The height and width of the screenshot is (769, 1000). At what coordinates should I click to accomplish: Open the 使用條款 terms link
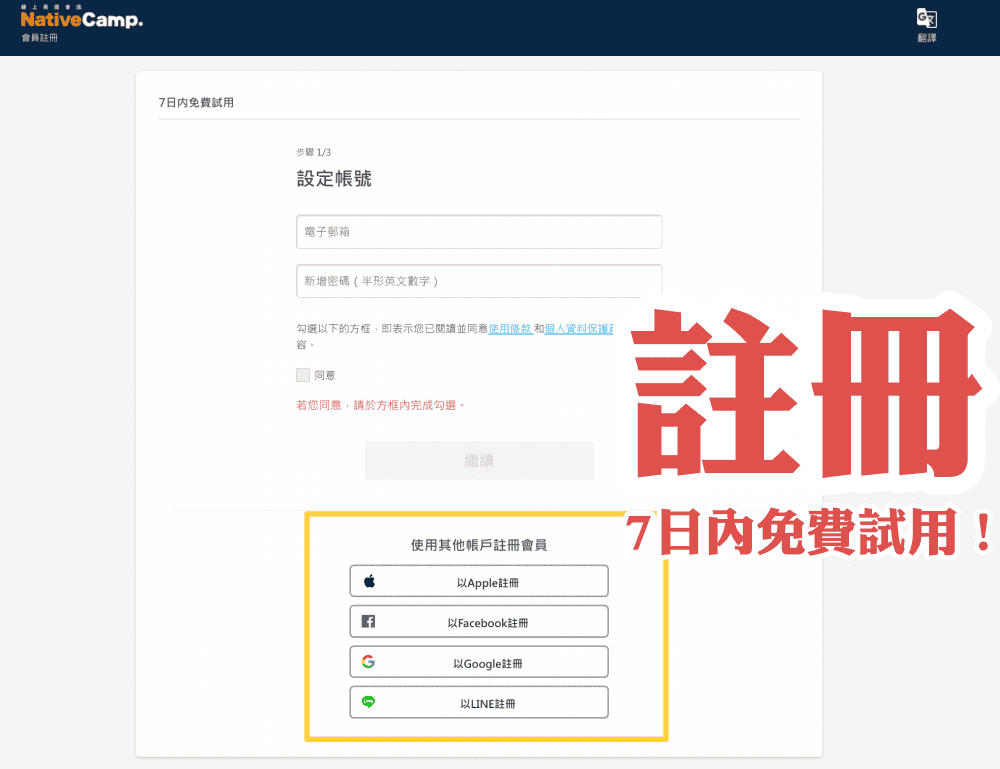[510, 328]
